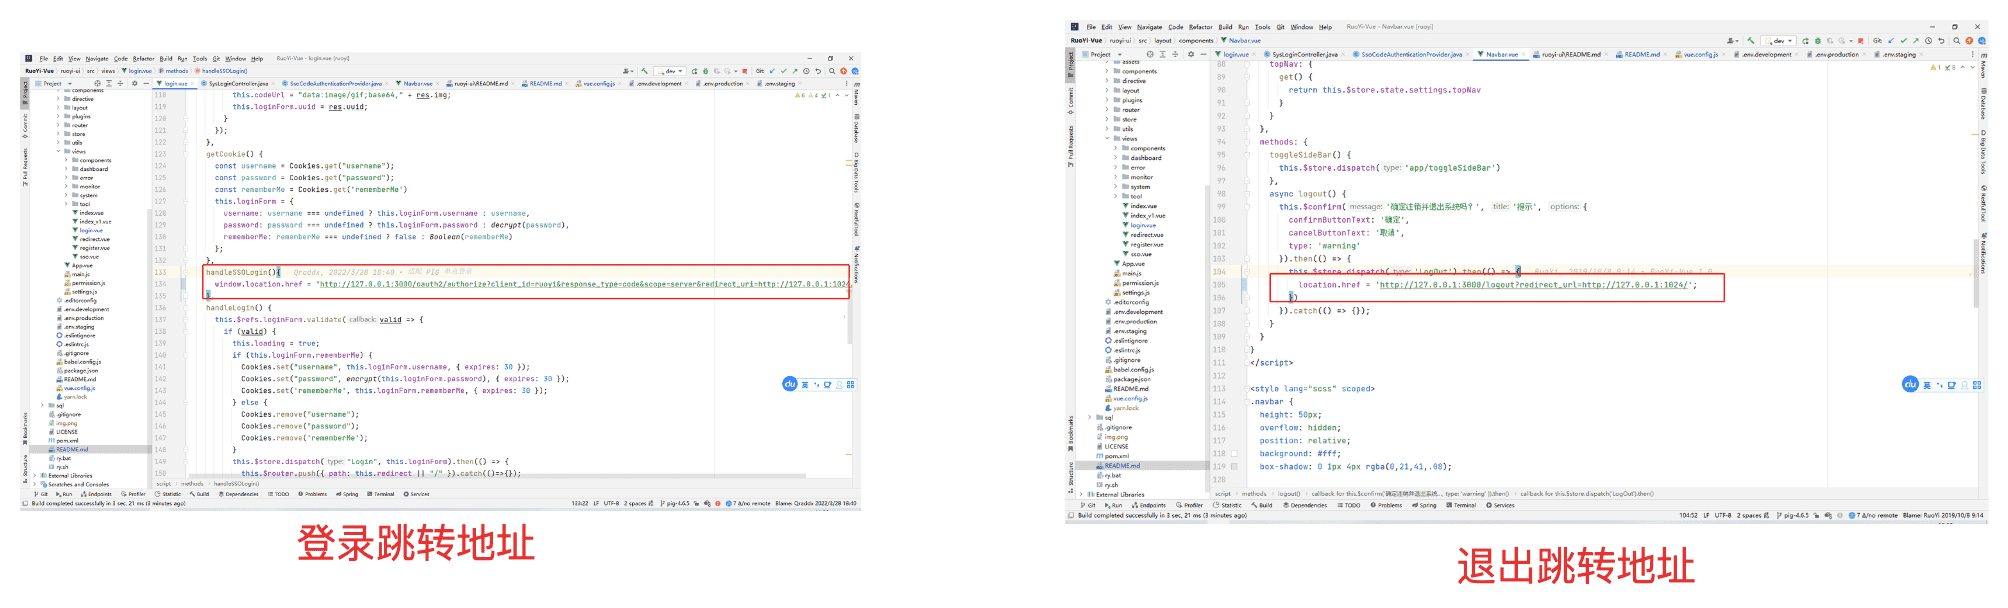
Task: Open Search Everywhere magnifier in Navbar.vue window
Action: (1955, 41)
